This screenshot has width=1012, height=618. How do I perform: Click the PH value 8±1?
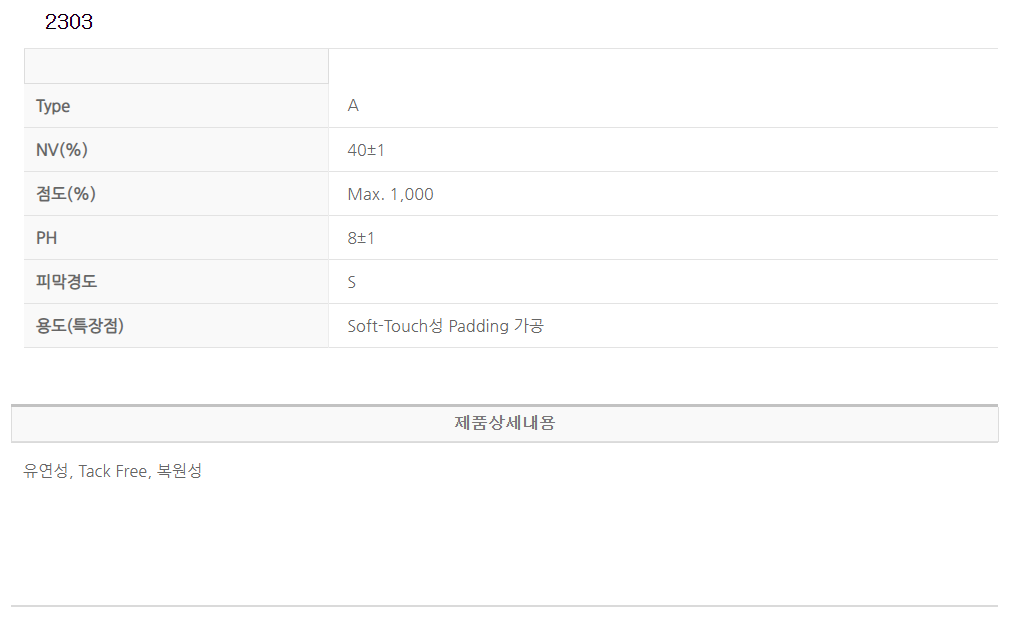(361, 238)
